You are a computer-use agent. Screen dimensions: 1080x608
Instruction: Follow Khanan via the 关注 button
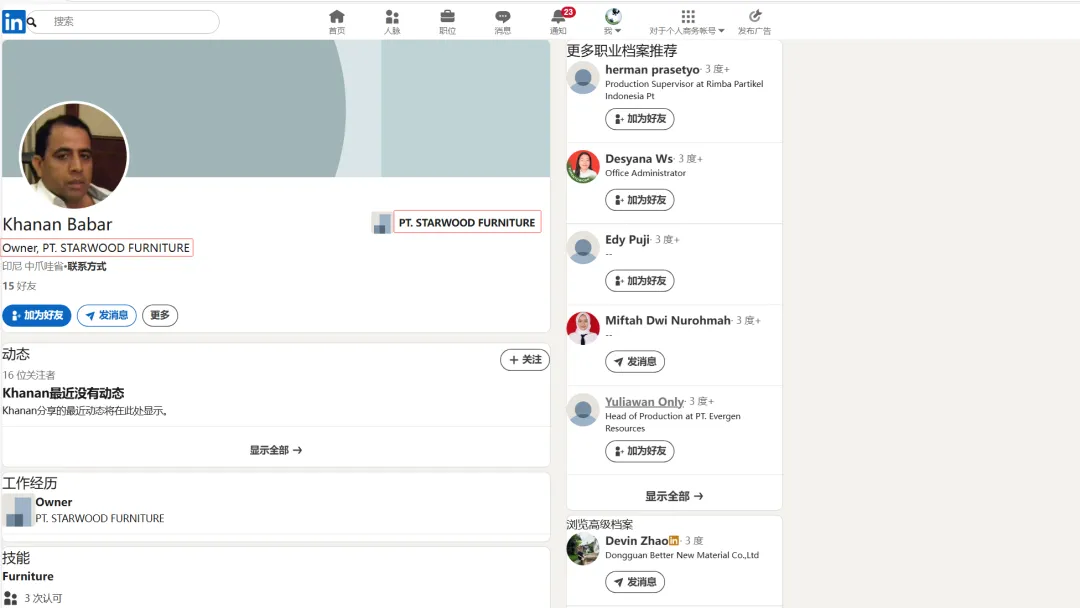pos(524,359)
